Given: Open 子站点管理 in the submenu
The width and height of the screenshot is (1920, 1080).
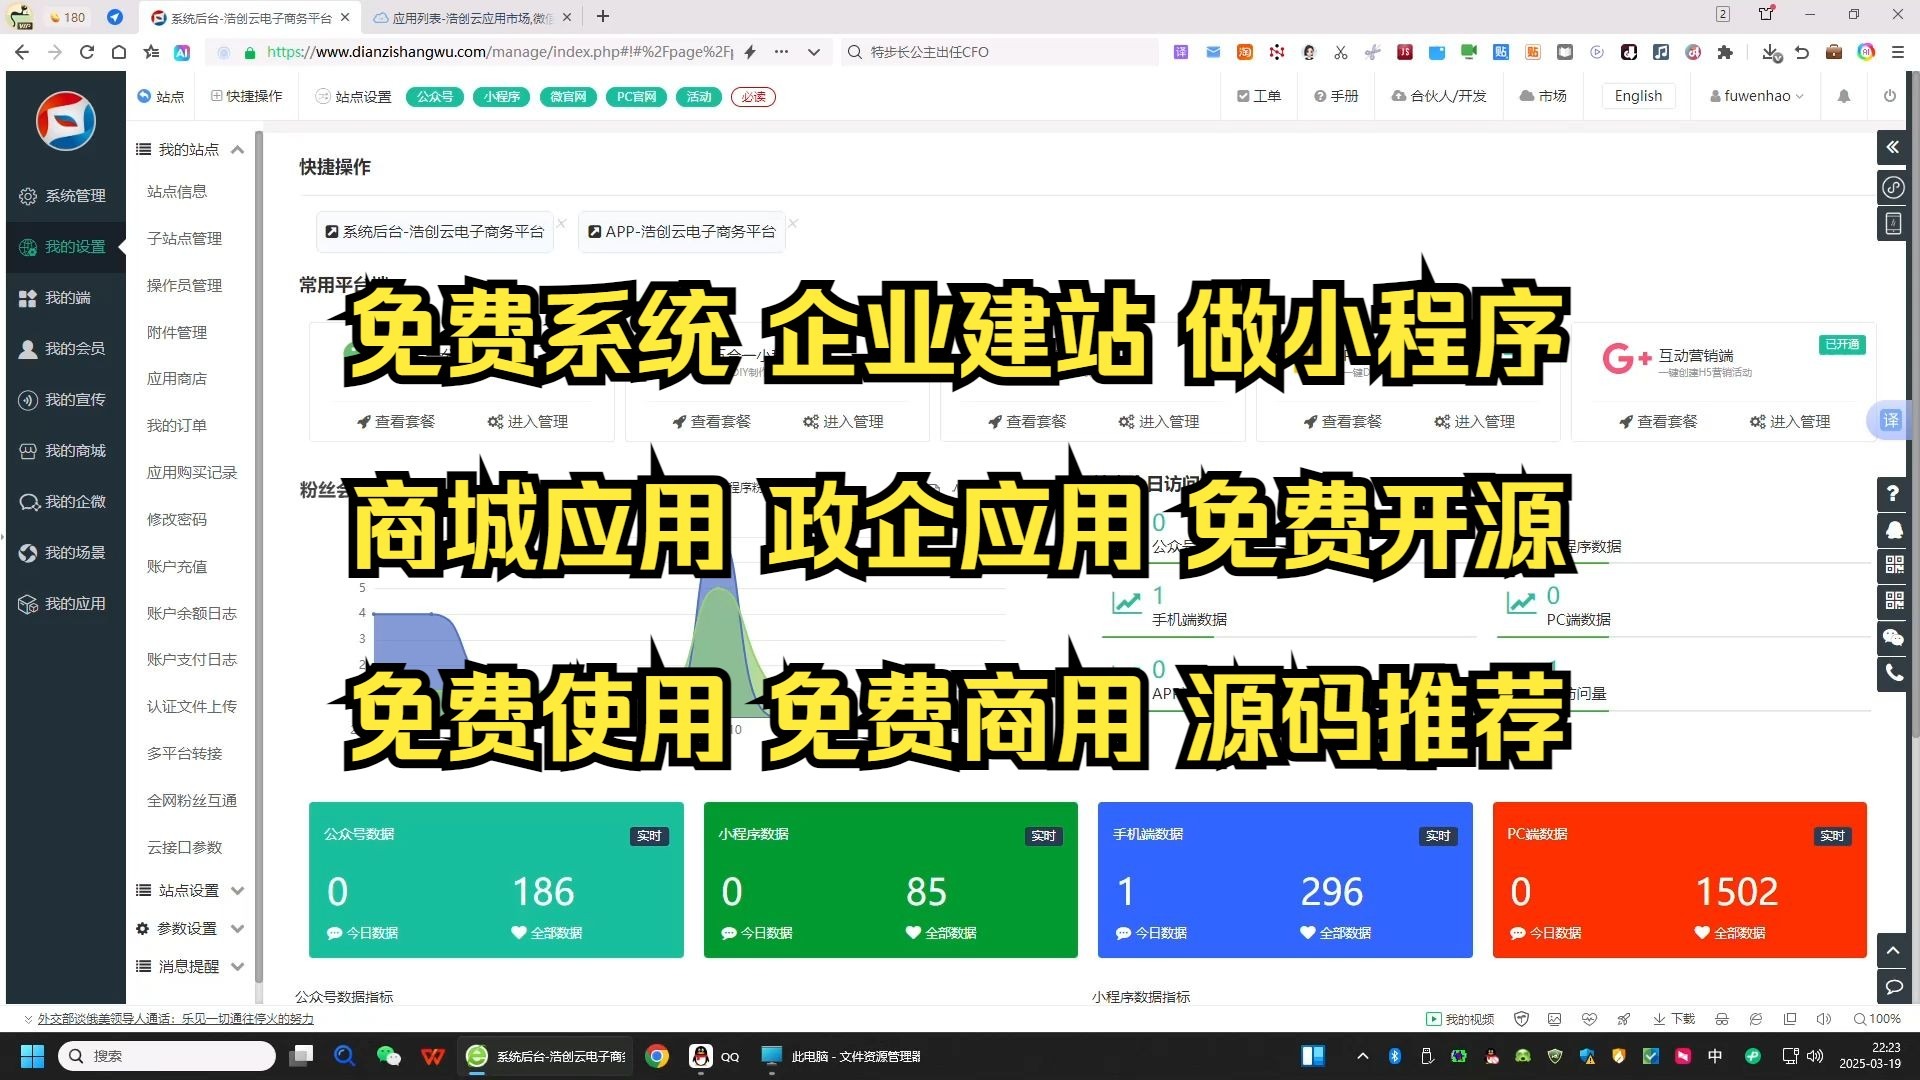Looking at the screenshot, I should 184,239.
